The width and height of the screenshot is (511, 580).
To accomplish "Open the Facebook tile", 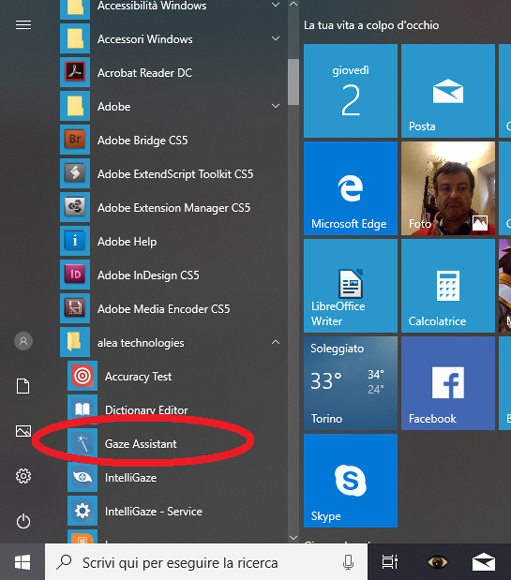I will coord(448,383).
